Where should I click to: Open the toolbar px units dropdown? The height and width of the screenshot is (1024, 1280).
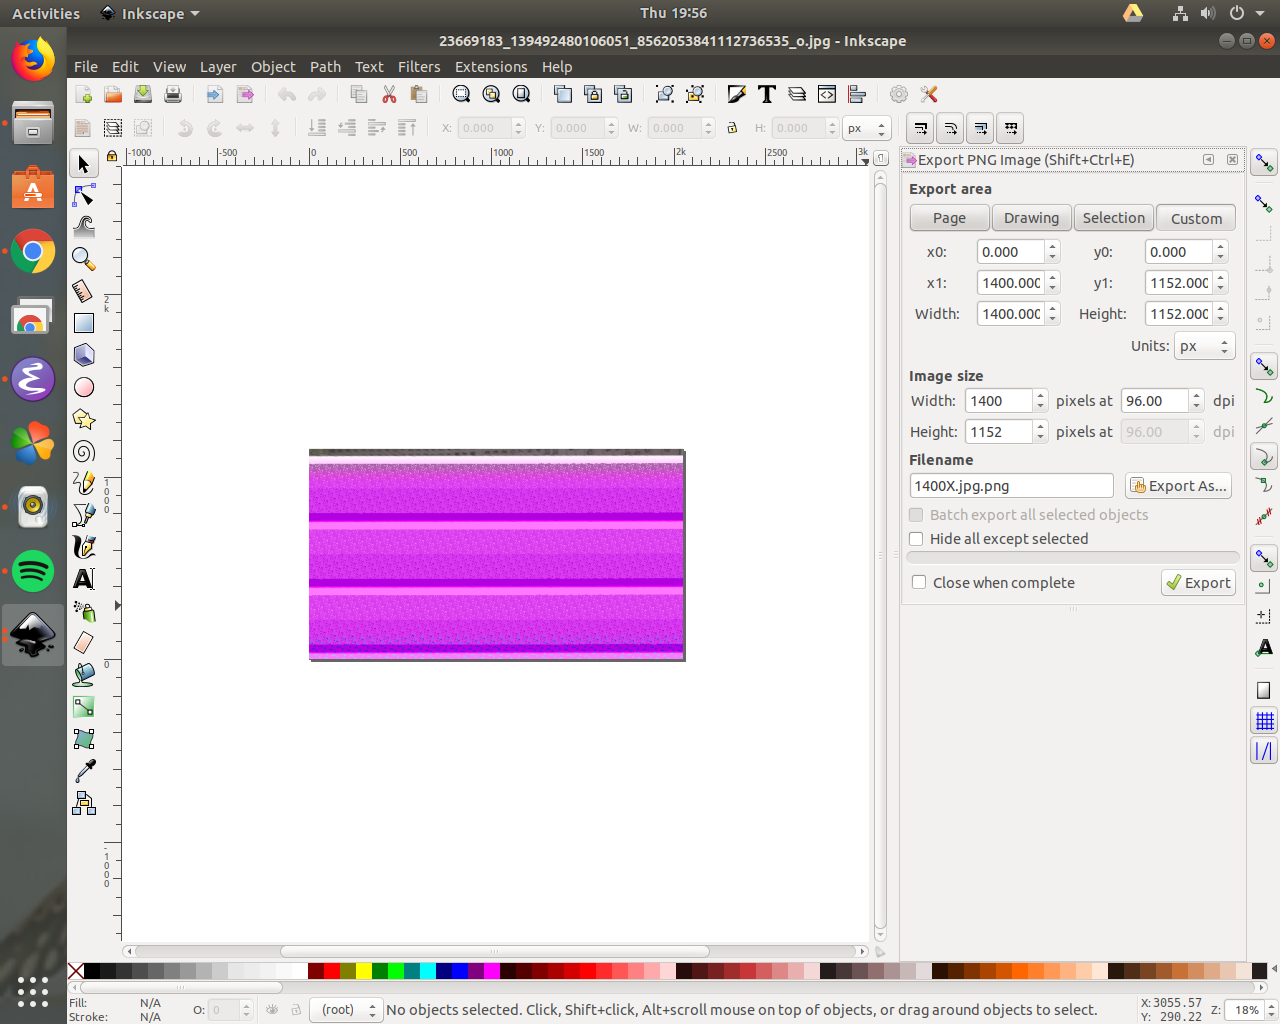point(866,128)
